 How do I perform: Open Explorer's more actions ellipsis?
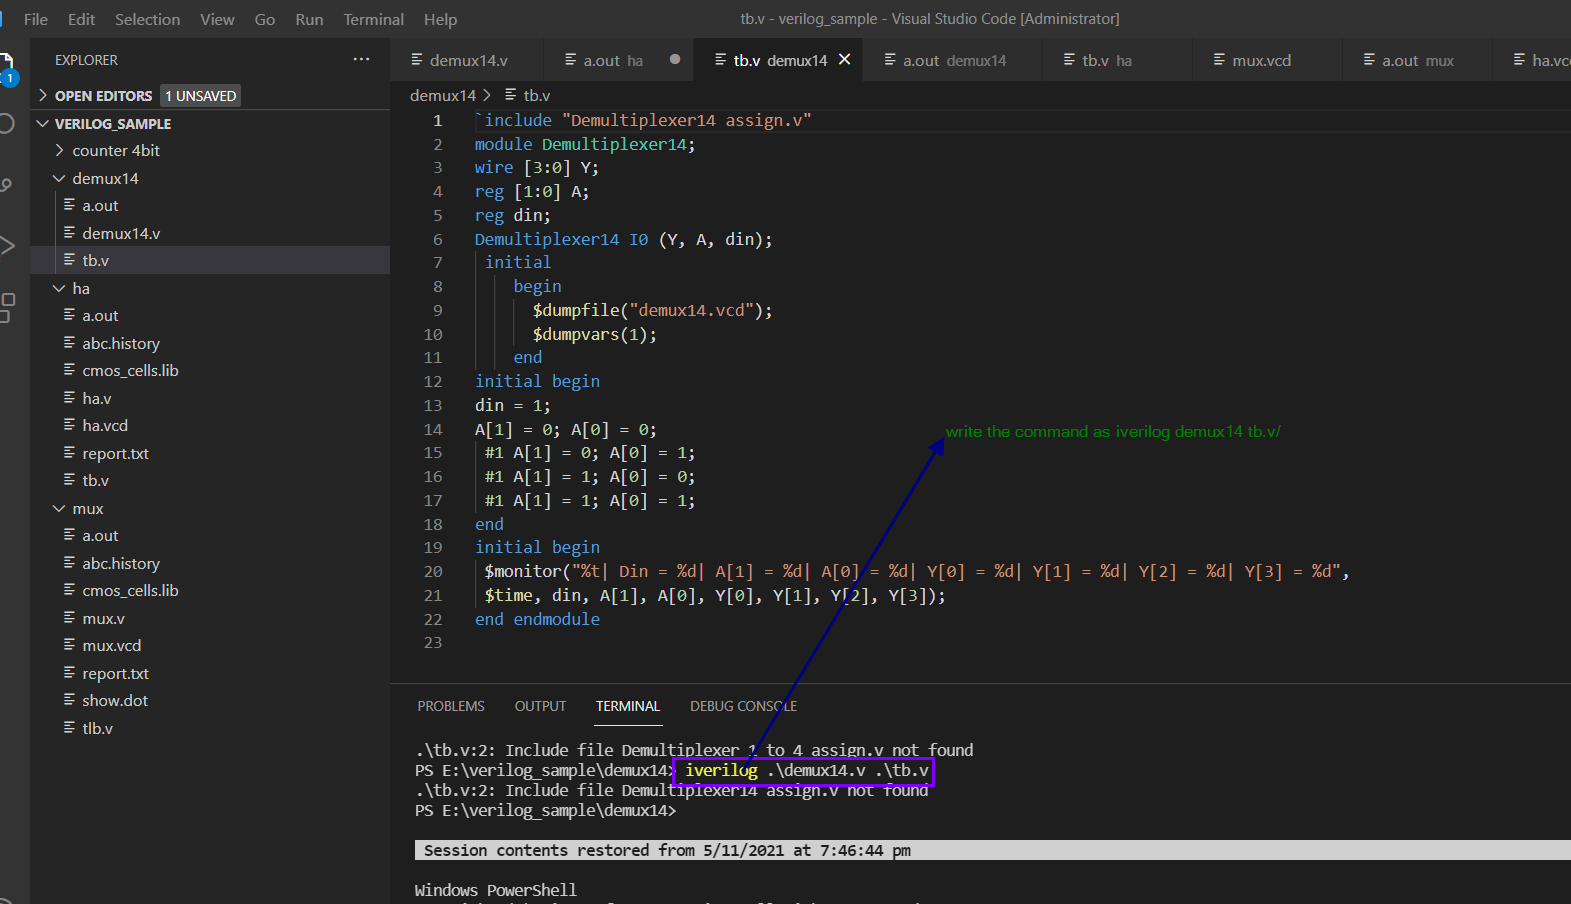(361, 60)
